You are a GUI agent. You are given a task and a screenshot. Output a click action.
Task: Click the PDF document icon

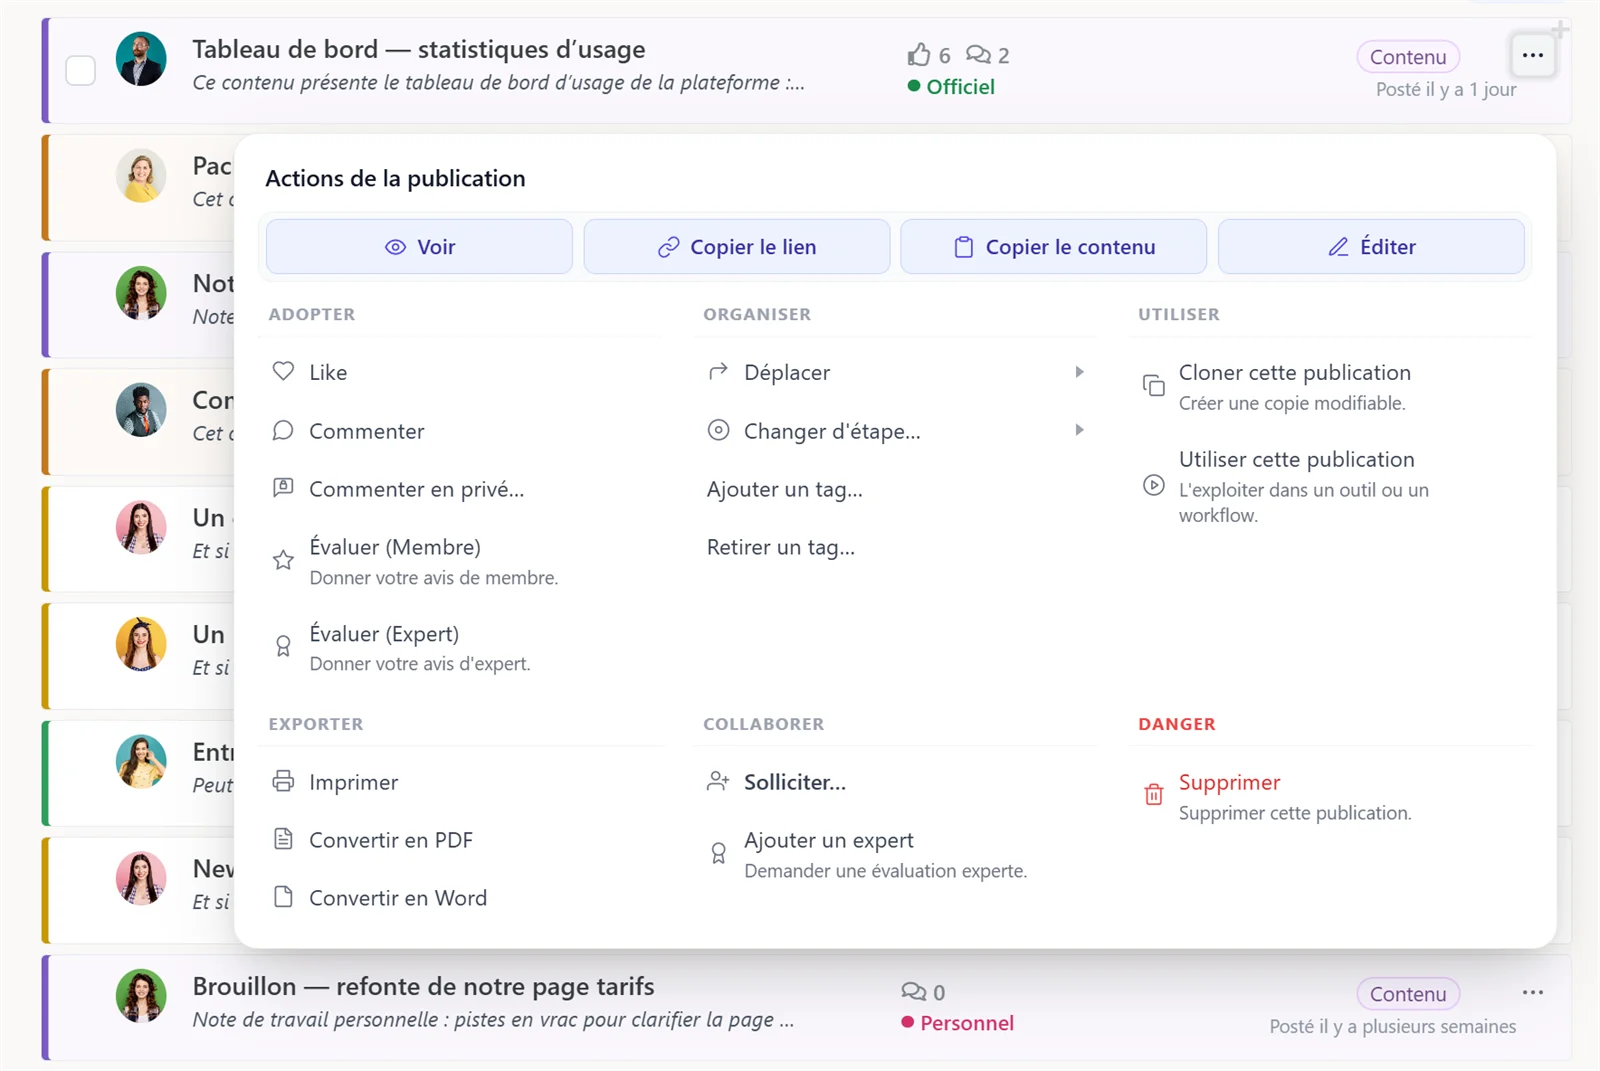(283, 839)
